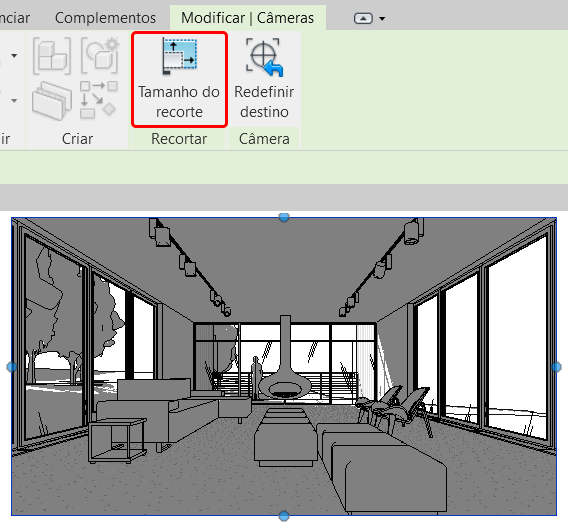Minimize the ribbon using the up-arrow button
Image resolution: width=568 pixels, height=529 pixels.
click(x=363, y=18)
